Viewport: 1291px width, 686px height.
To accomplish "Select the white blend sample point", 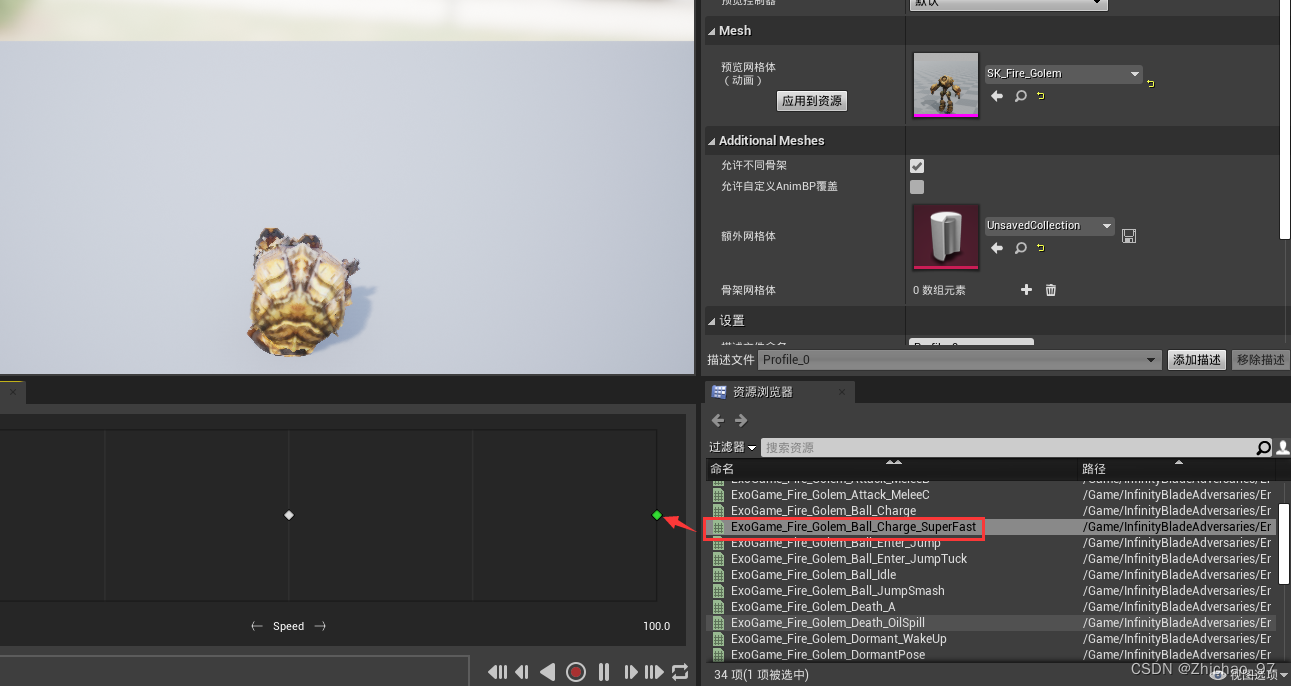I will pos(289,515).
